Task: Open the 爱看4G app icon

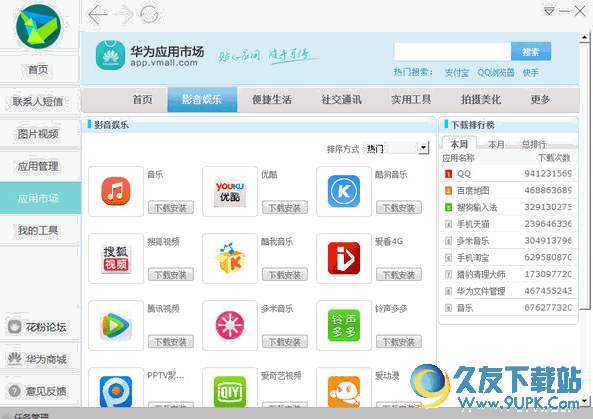Action: 344,258
